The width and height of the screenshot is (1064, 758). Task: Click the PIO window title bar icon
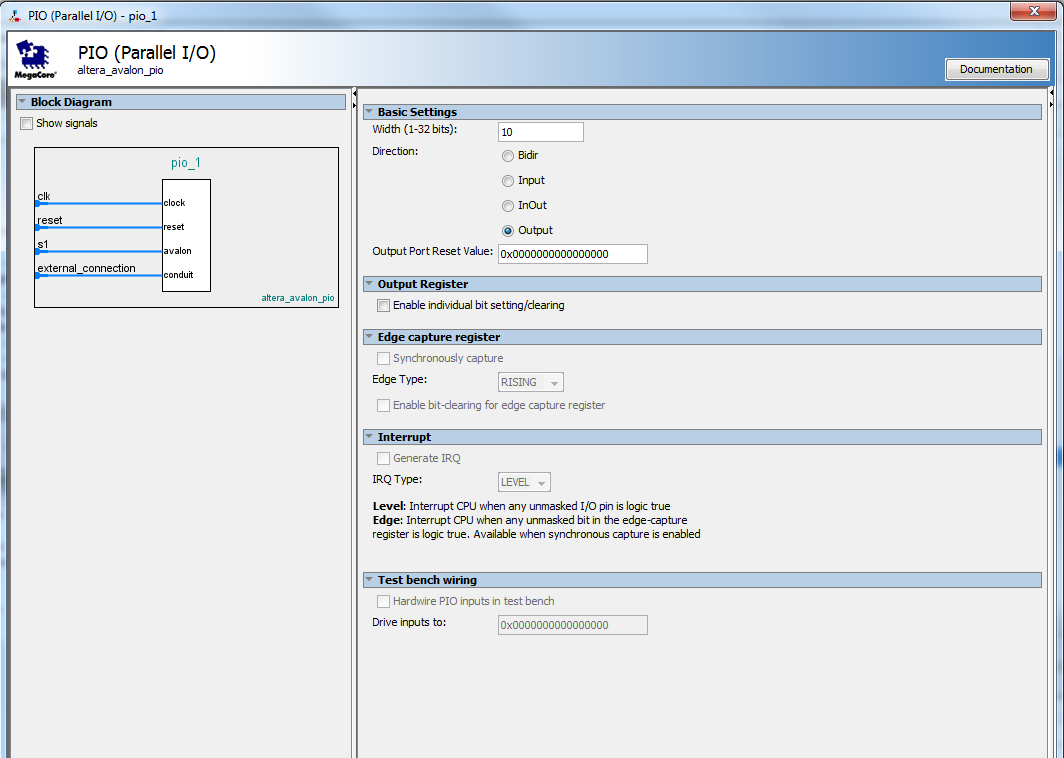tap(15, 15)
